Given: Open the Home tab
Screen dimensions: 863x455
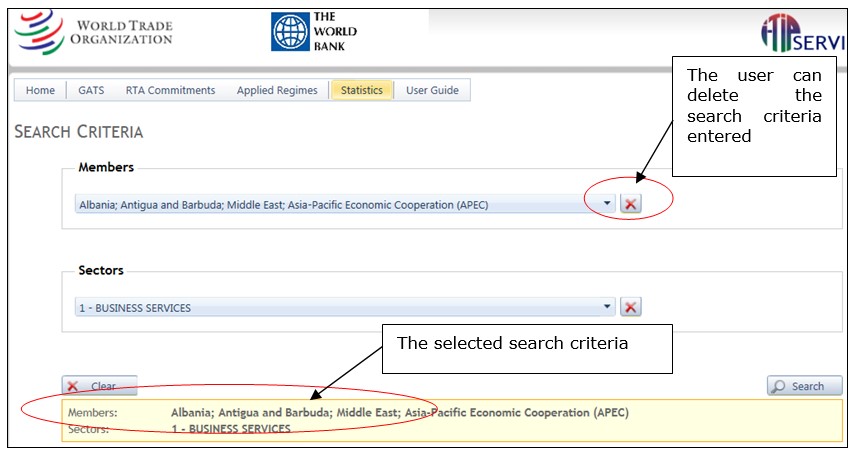Looking at the screenshot, I should click(40, 90).
